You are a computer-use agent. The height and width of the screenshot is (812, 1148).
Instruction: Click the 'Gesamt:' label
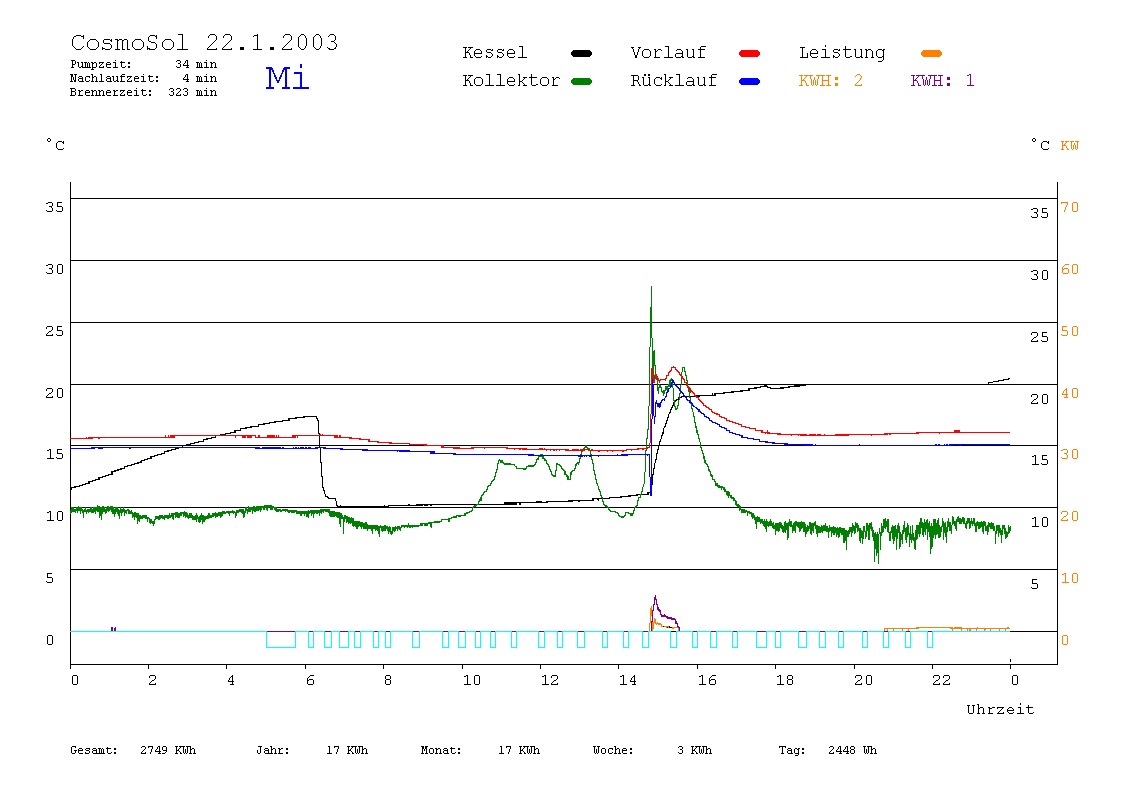tap(94, 750)
